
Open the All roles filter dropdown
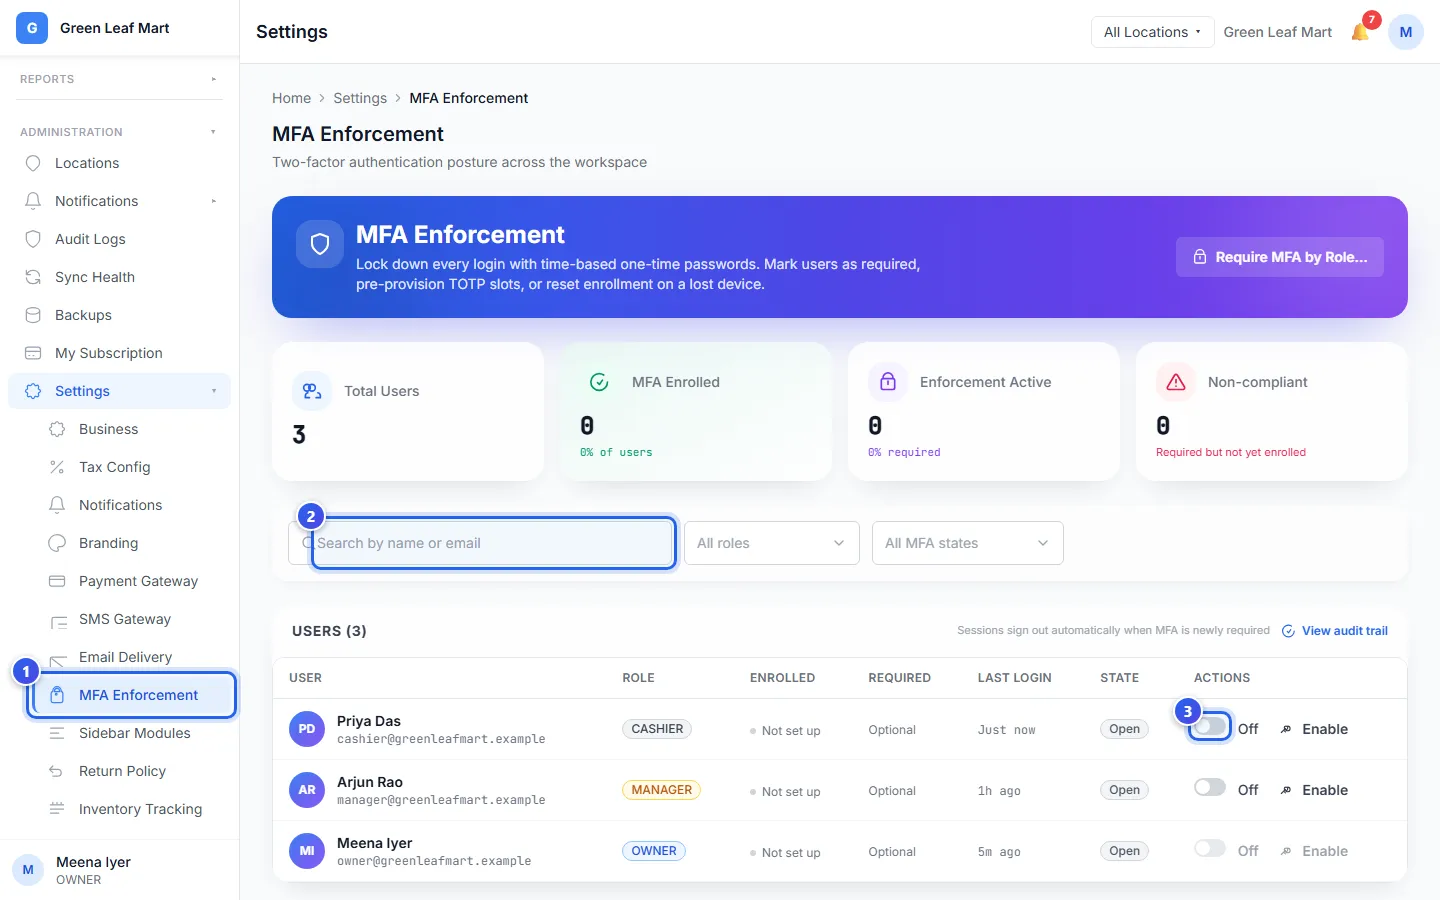[x=771, y=543]
